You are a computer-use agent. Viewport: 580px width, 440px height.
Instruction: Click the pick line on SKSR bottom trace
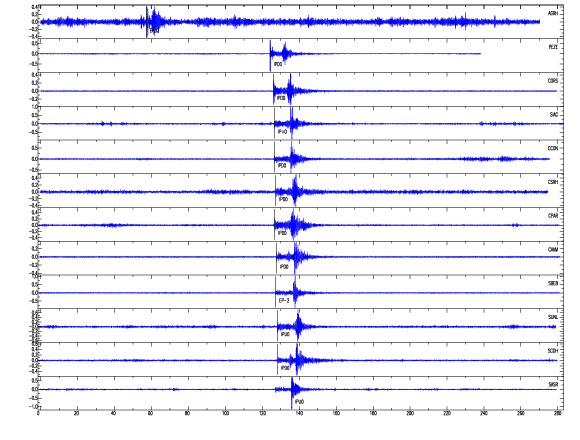tap(291, 393)
